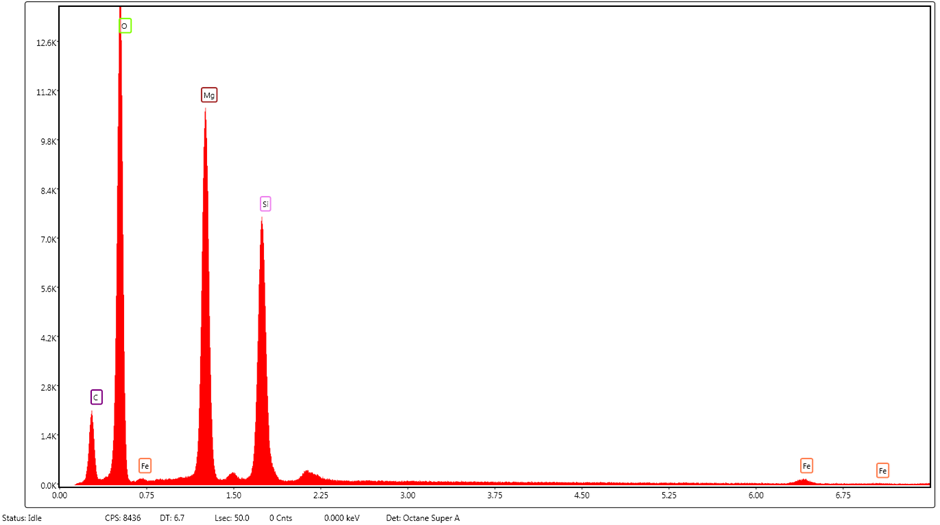Click the rightmost Fe label
The height and width of the screenshot is (525, 940).
point(882,470)
